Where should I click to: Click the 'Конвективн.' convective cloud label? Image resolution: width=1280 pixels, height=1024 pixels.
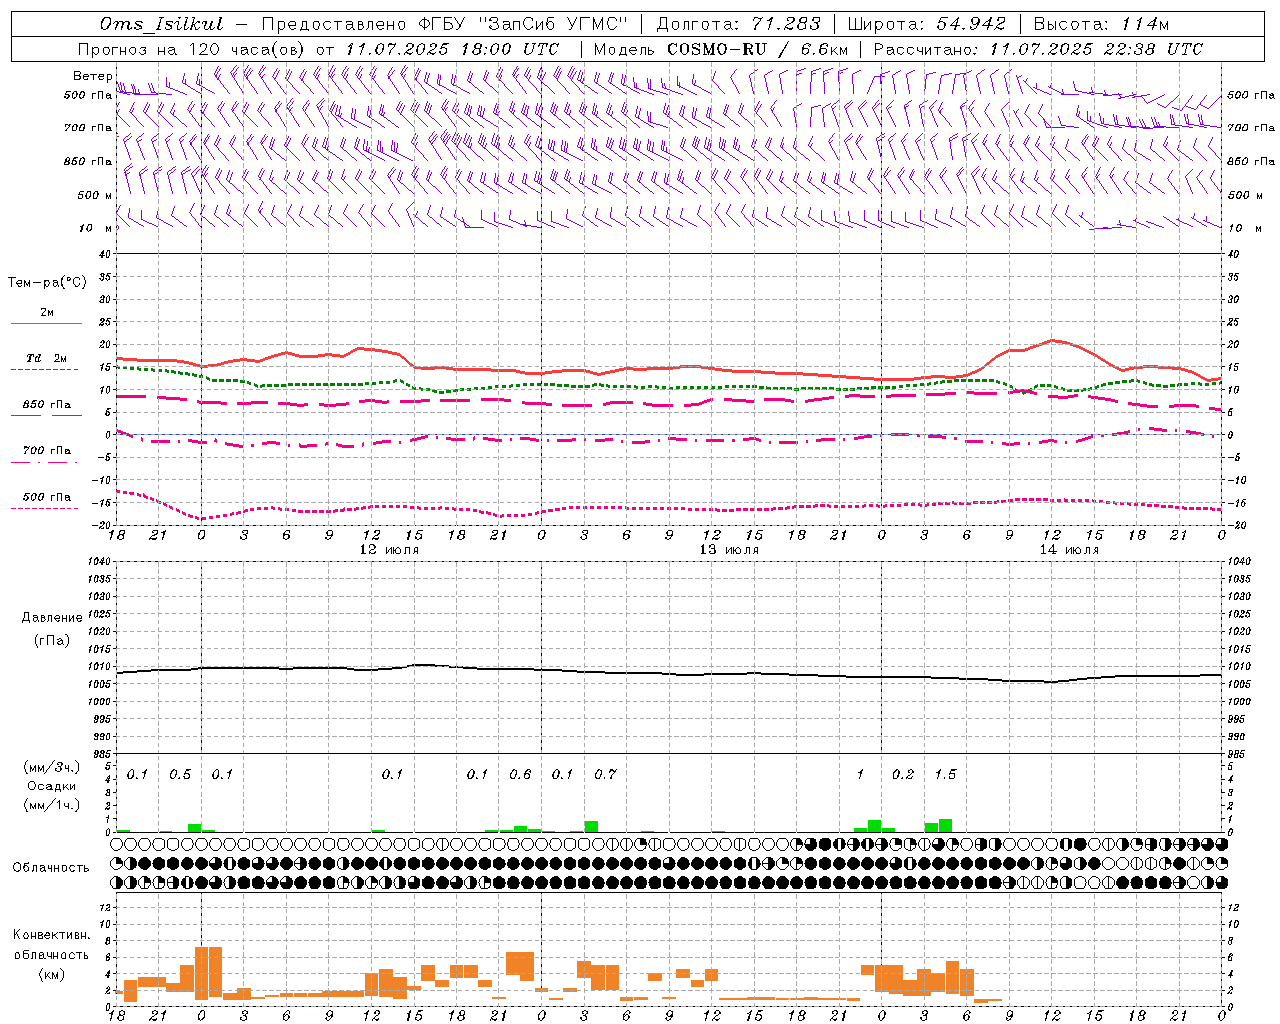(x=51, y=935)
